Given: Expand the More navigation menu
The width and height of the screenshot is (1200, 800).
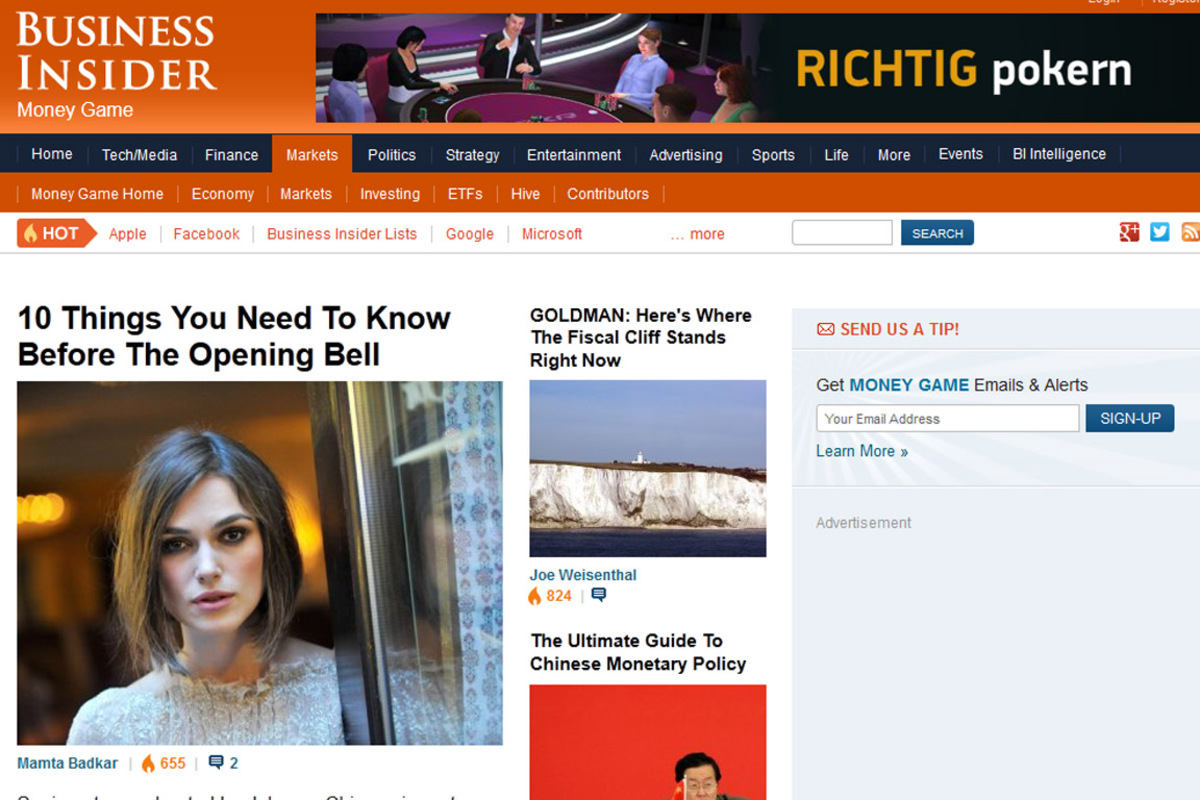Looking at the screenshot, I should coord(893,155).
